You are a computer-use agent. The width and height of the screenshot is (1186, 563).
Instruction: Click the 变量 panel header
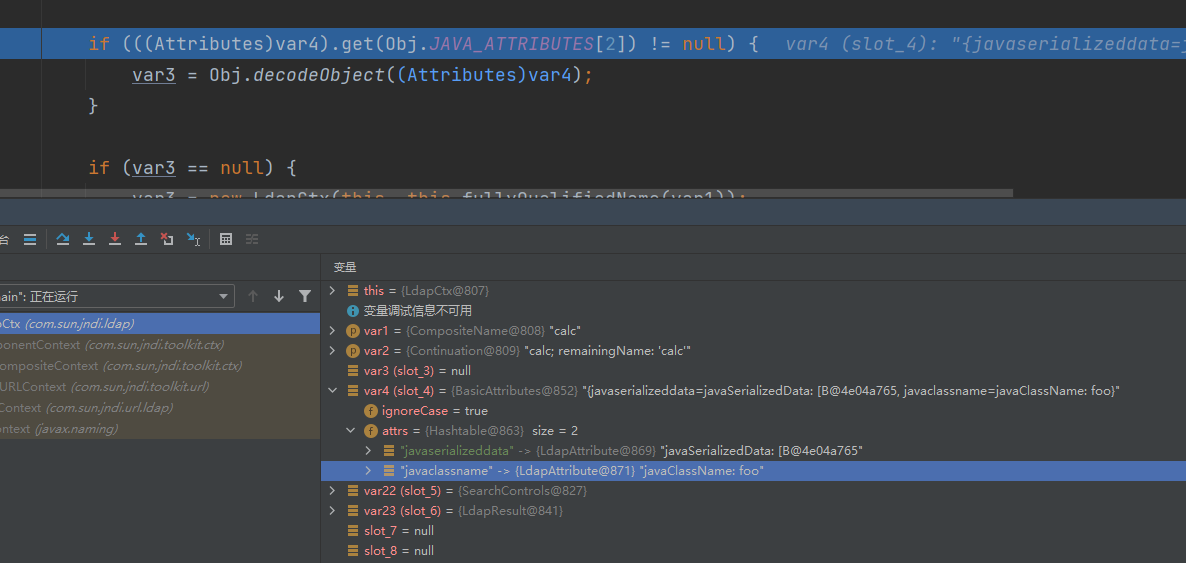click(345, 267)
